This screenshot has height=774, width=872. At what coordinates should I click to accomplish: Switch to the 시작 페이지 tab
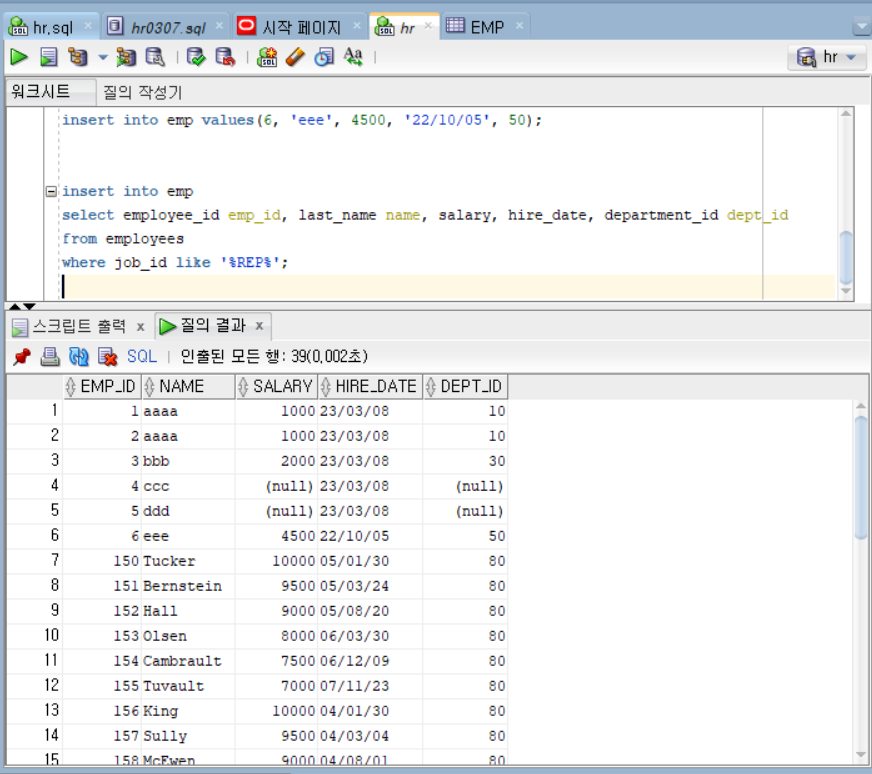[x=301, y=27]
